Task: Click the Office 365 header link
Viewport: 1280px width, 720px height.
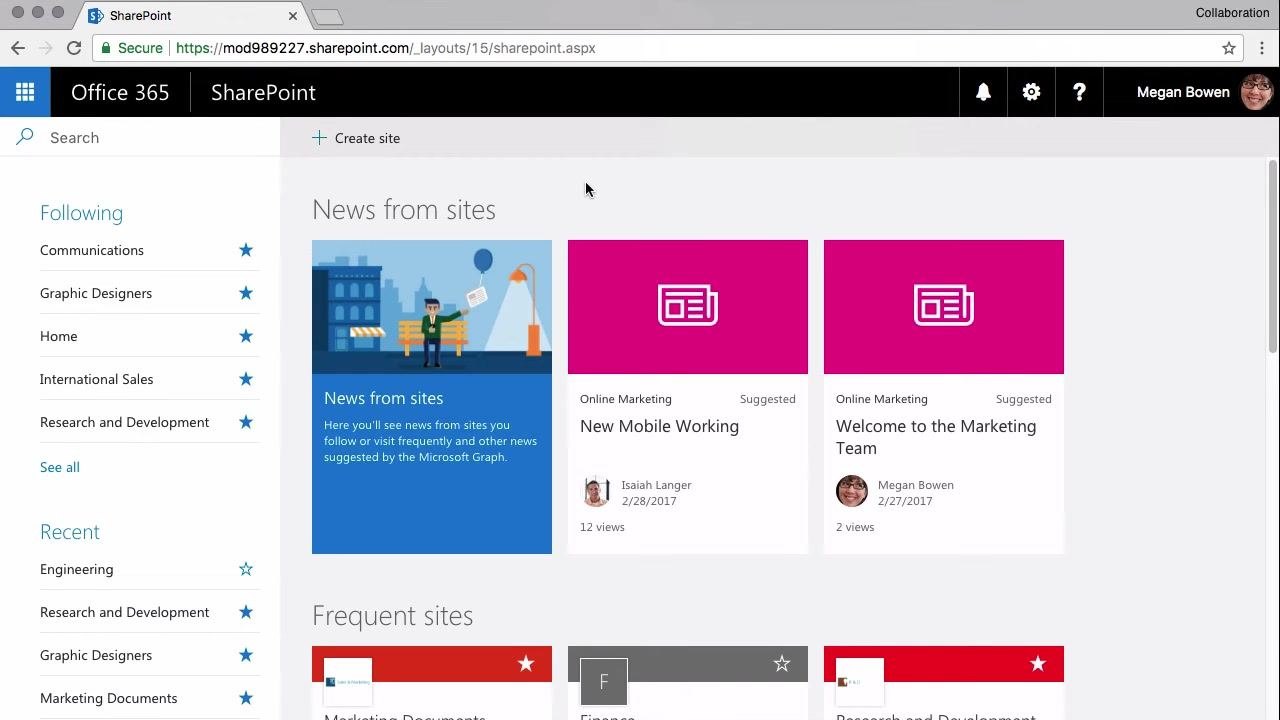Action: (x=120, y=92)
